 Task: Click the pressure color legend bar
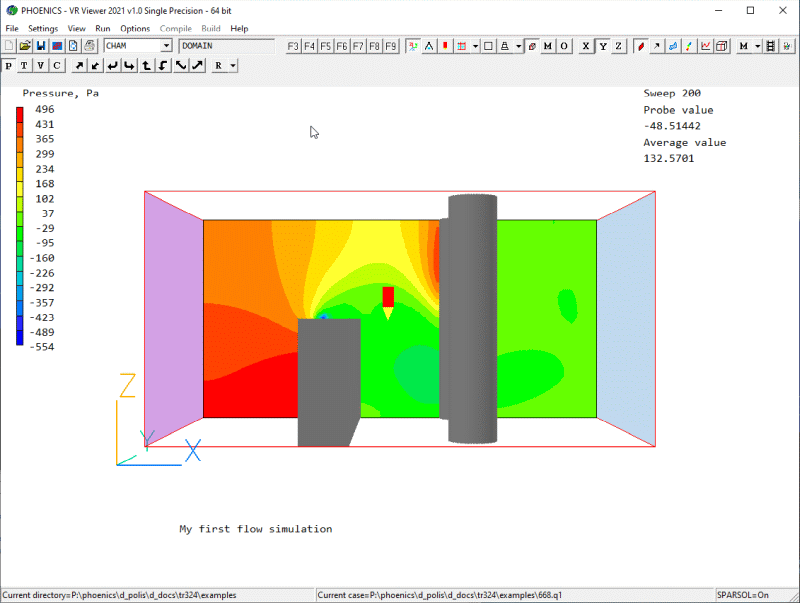coord(19,226)
